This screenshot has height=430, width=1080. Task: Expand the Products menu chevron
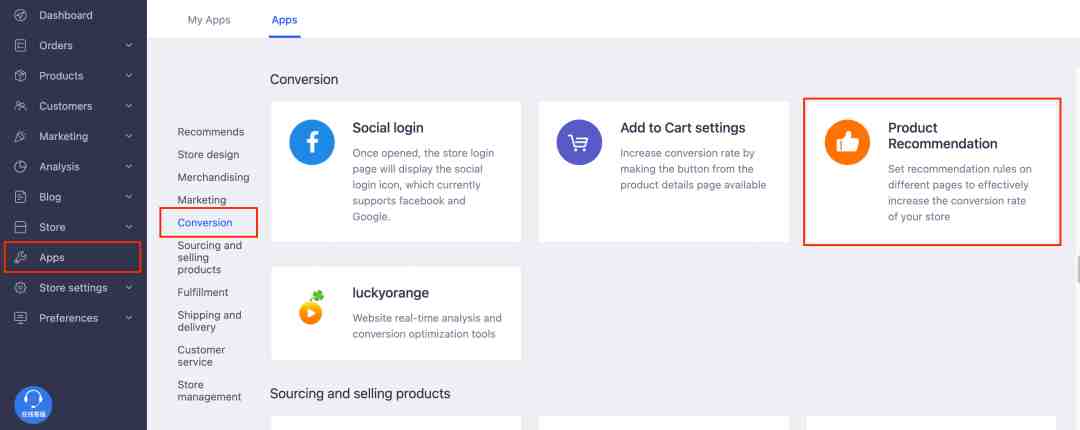tap(129, 76)
